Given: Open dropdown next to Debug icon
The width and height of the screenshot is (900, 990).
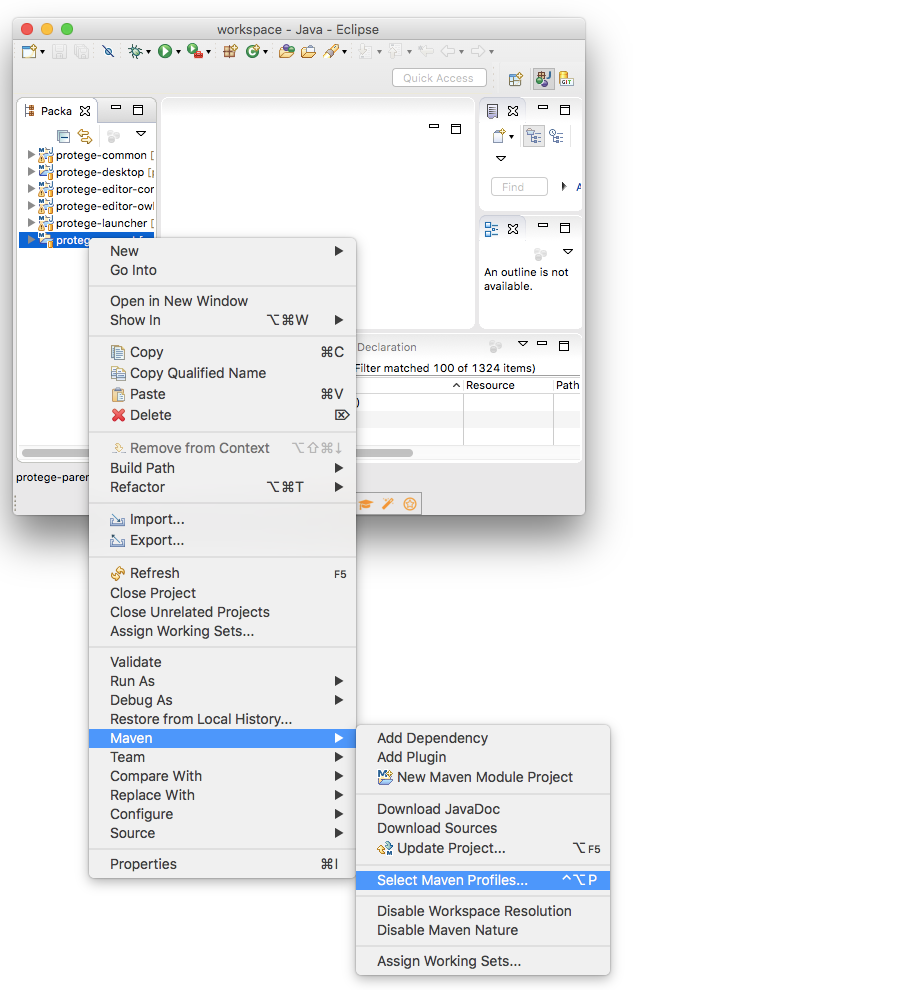Looking at the screenshot, I should 148,52.
